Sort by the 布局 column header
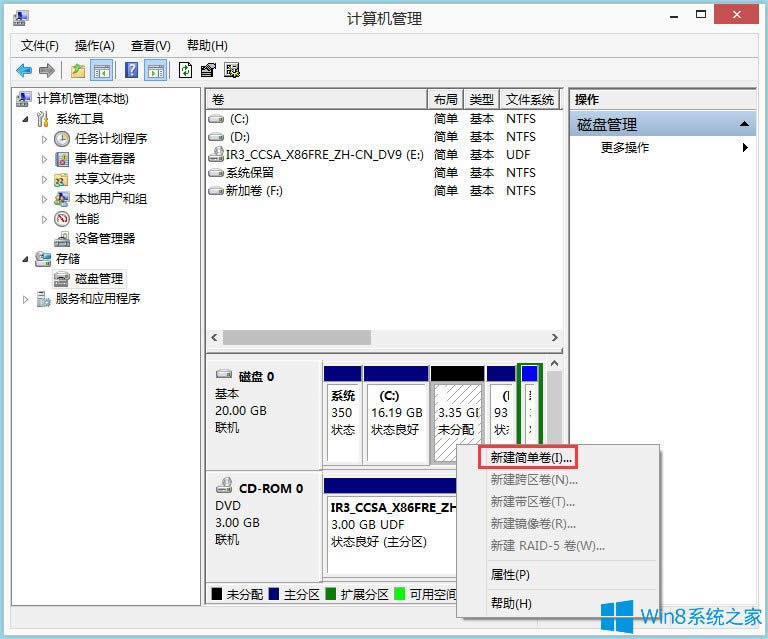Viewport: 768px width, 639px height. (x=446, y=99)
